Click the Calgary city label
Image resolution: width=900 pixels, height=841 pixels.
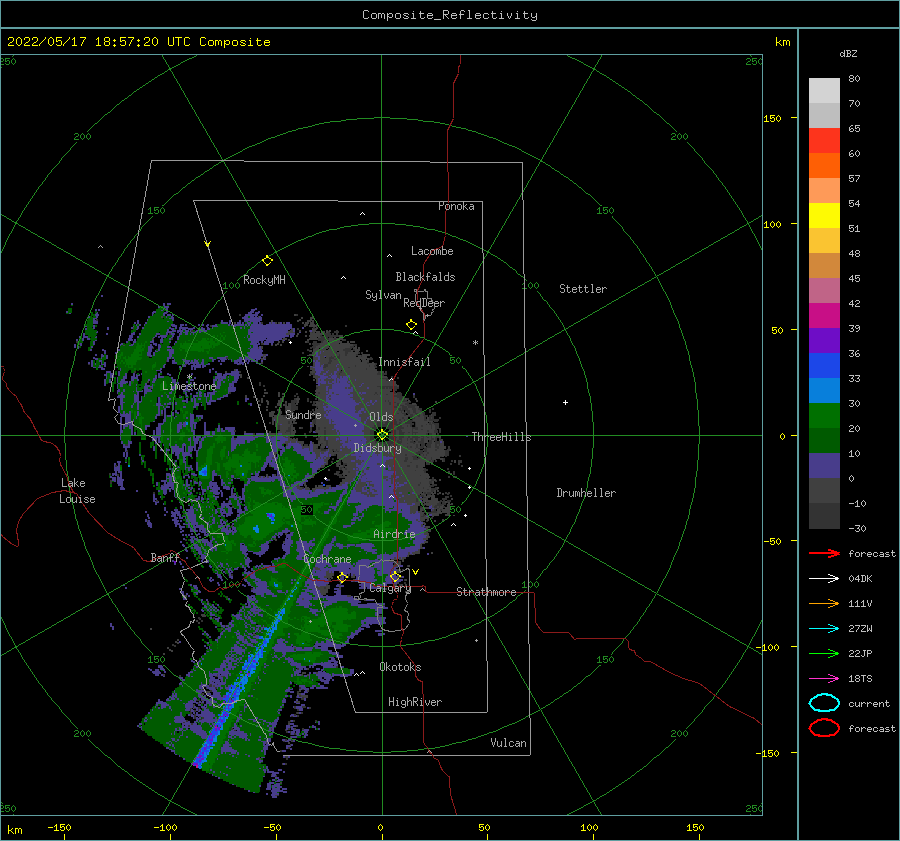pos(390,588)
